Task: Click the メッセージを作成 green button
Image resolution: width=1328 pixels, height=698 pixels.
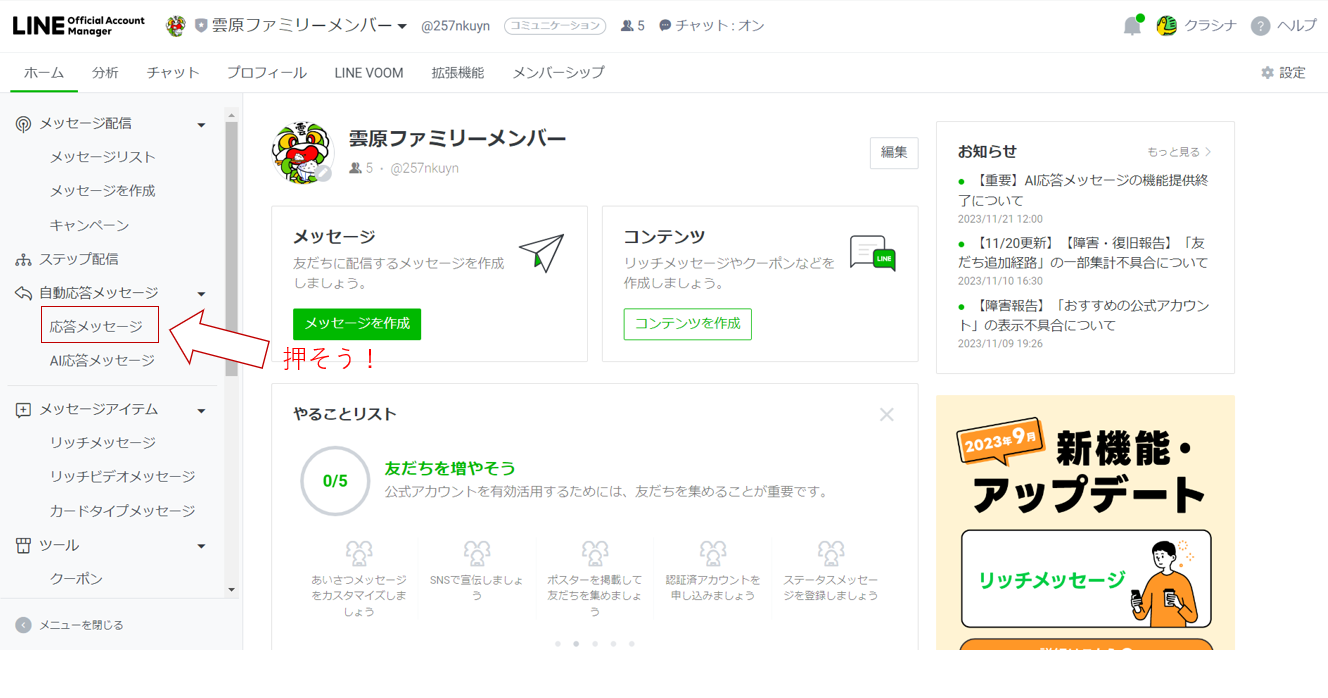Action: 357,324
